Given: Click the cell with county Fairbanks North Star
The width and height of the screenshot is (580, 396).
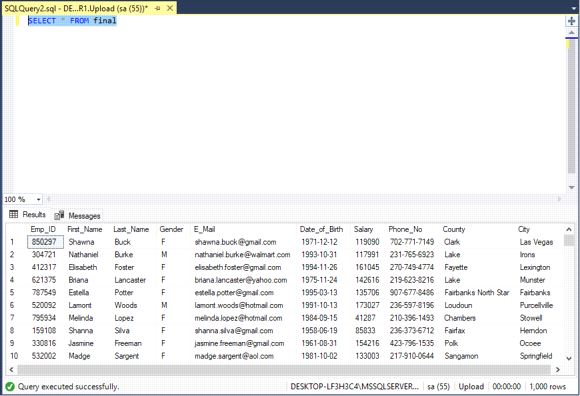Looking at the screenshot, I should (x=476, y=293).
